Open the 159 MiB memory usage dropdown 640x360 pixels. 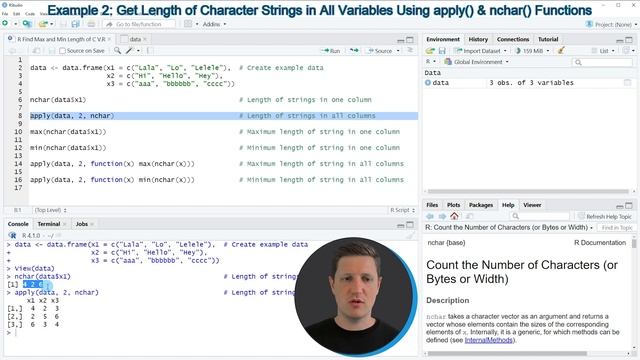pyautogui.click(x=532, y=51)
